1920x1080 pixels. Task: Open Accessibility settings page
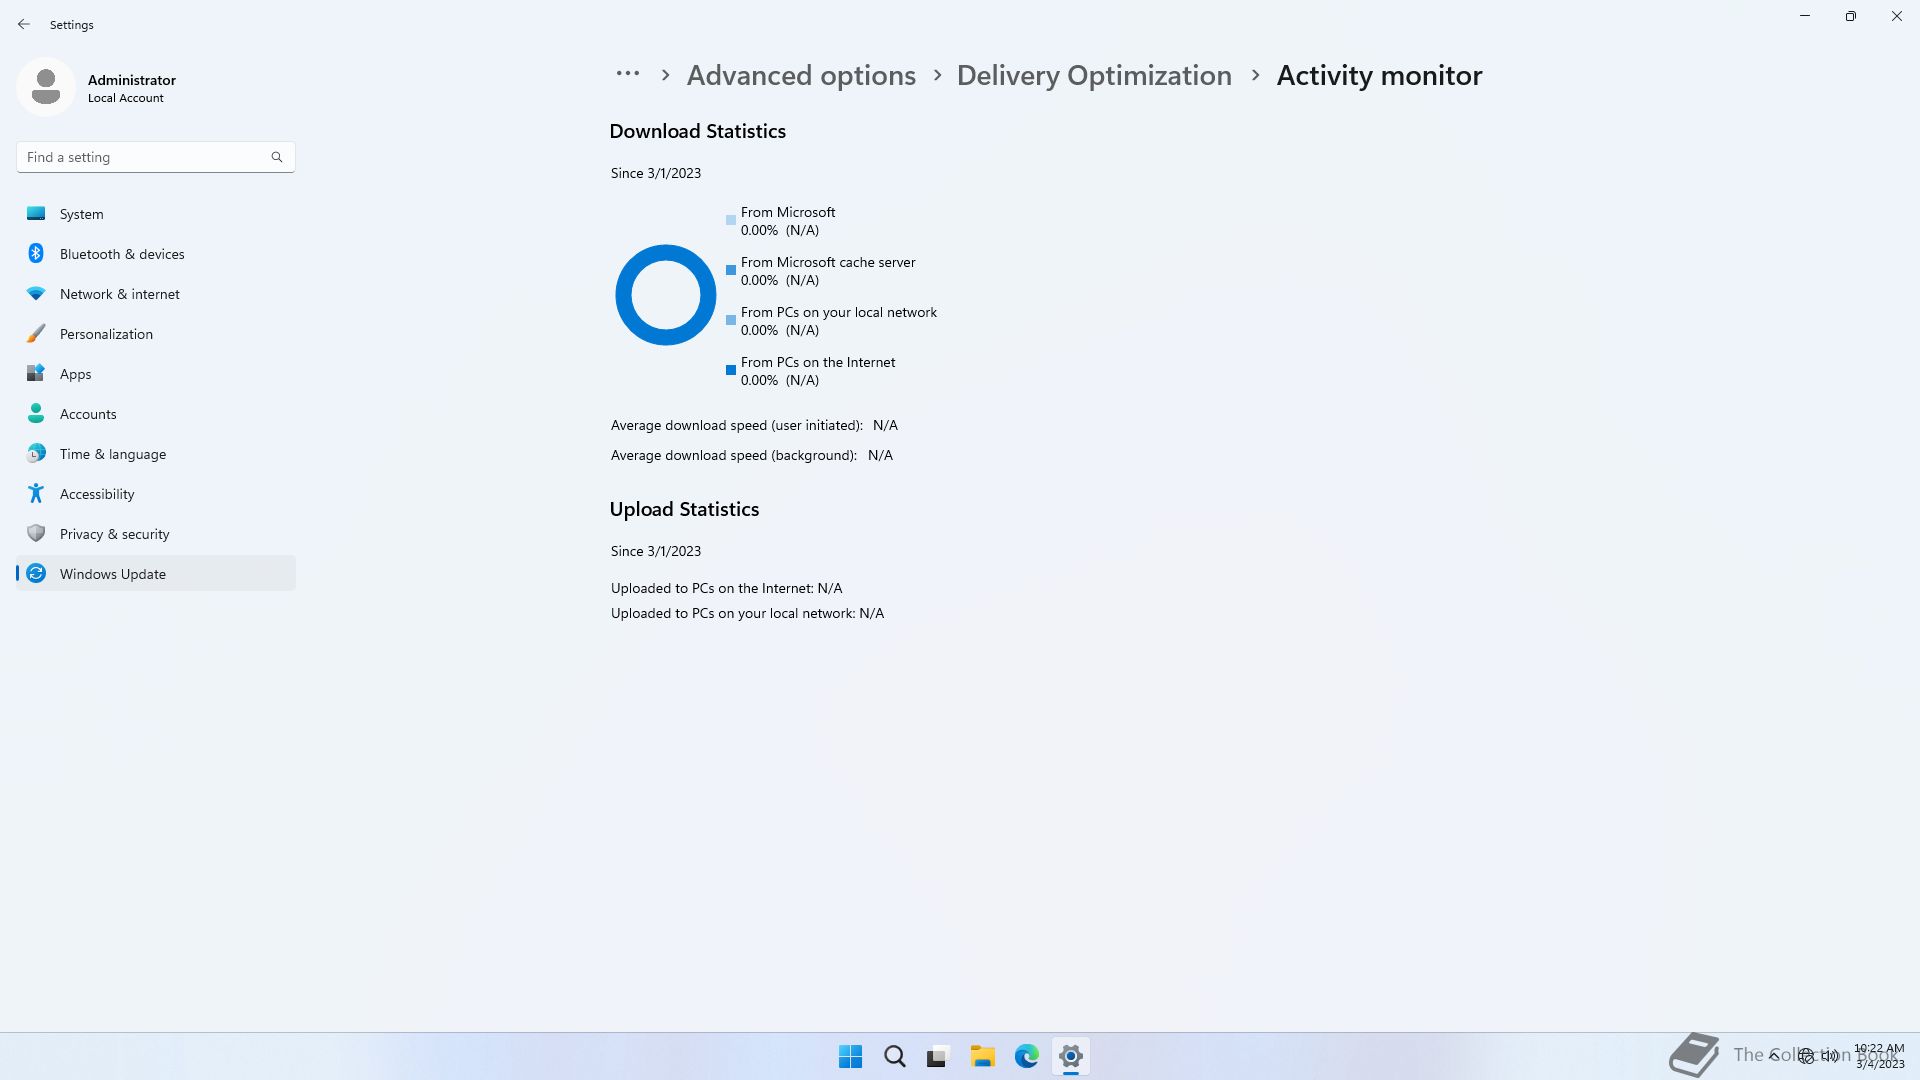point(96,494)
